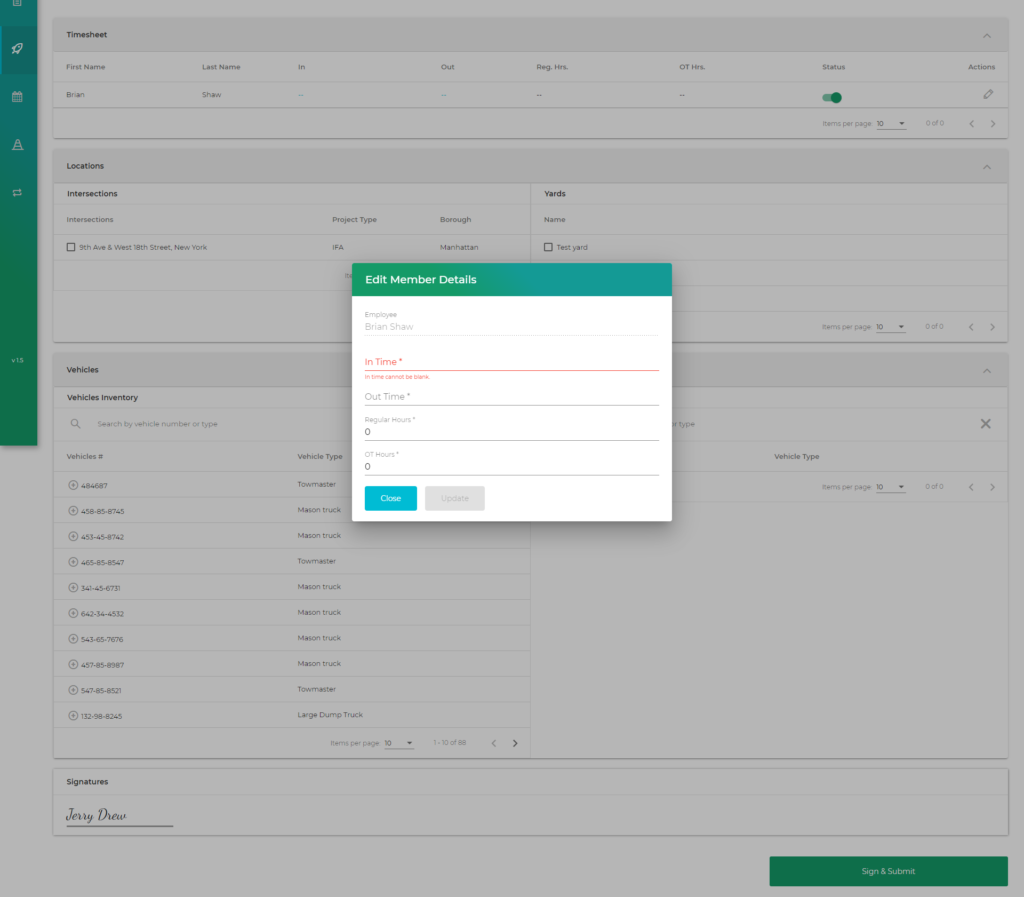This screenshot has width=1024, height=897.
Task: Click the Sign & Submit button
Action: pyautogui.click(x=888, y=871)
